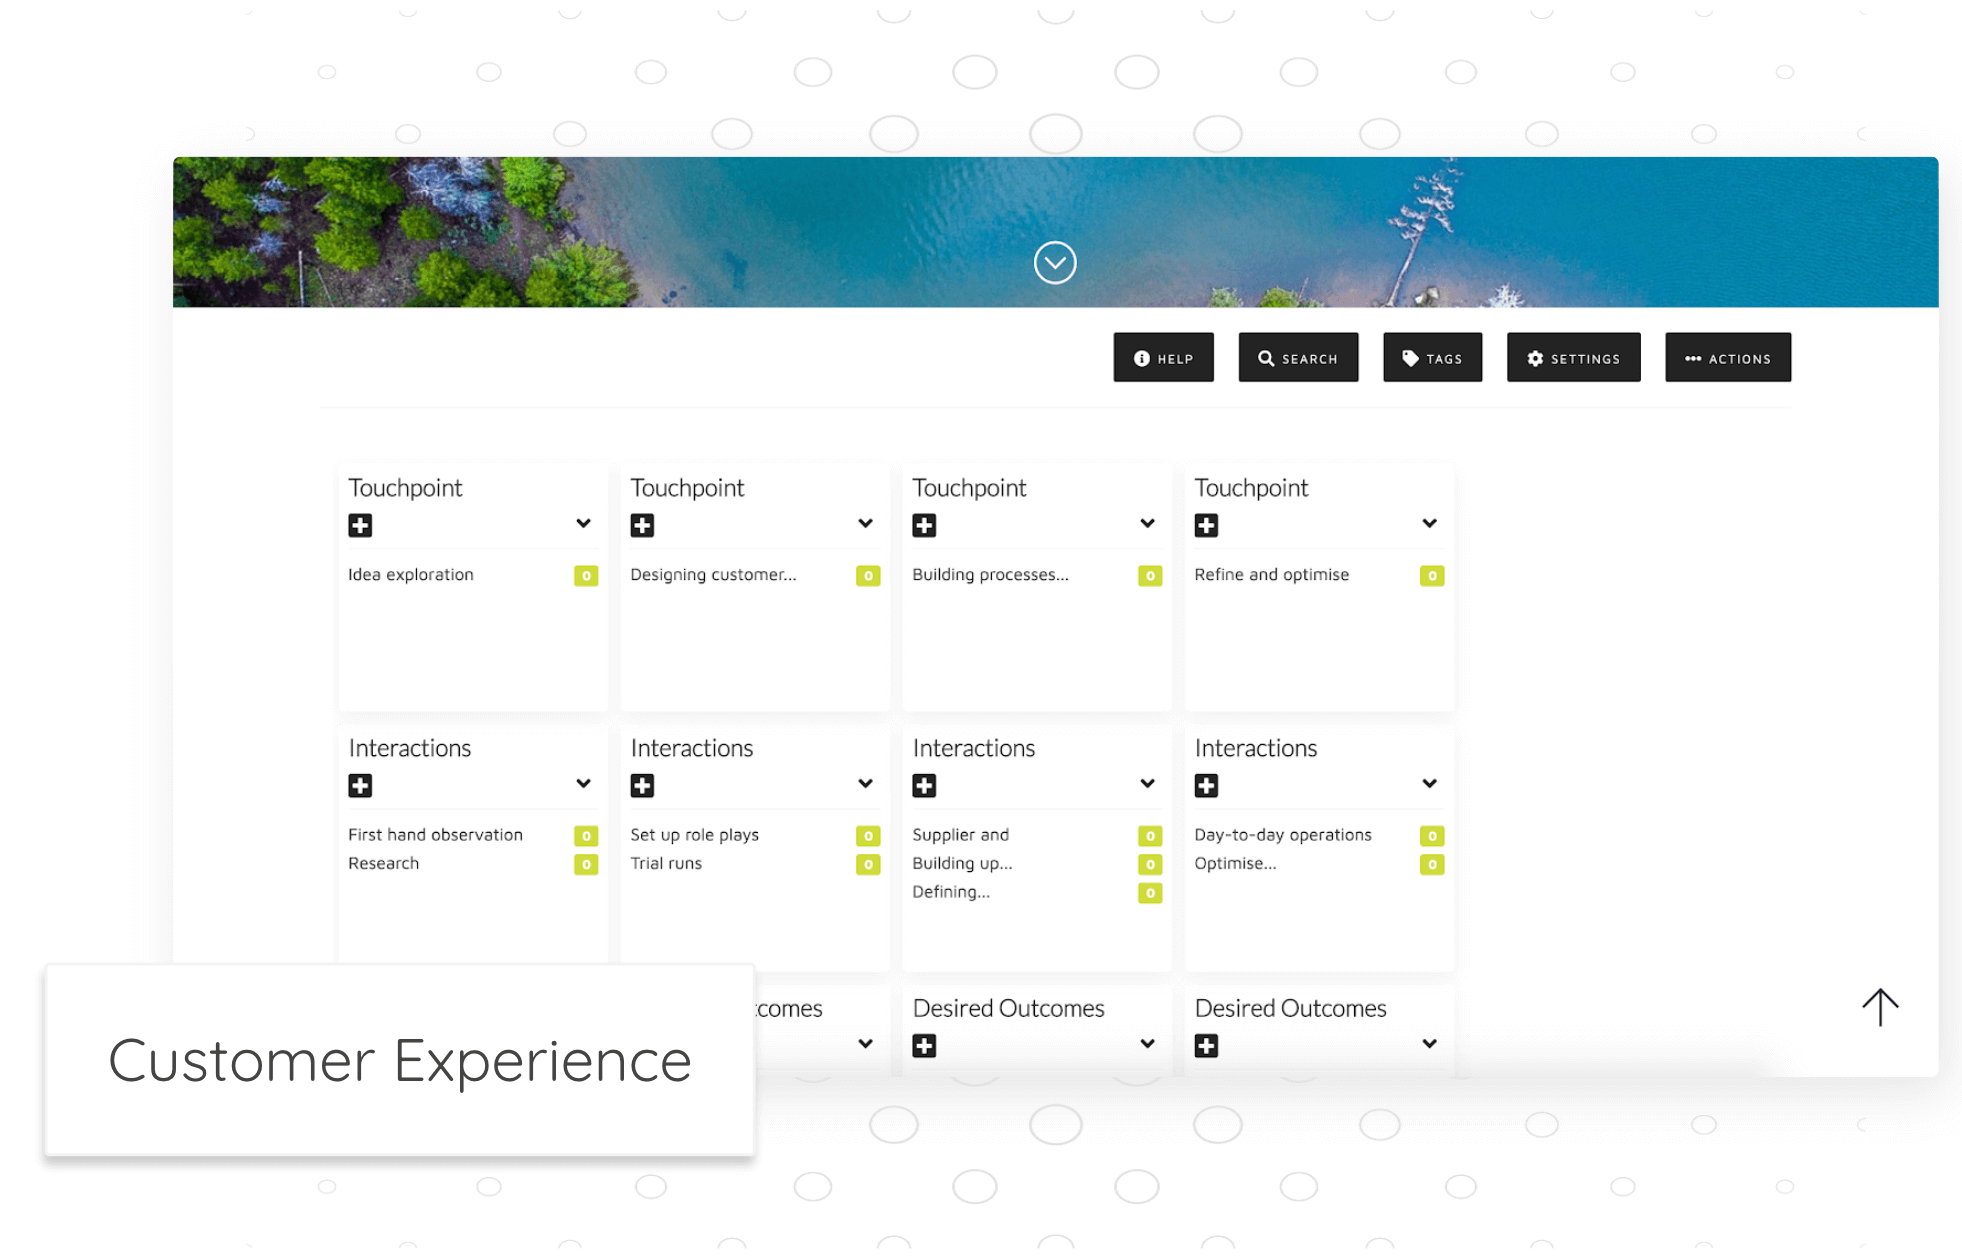
Task: Click the scroll-to-top arrow icon
Action: tap(1879, 1006)
